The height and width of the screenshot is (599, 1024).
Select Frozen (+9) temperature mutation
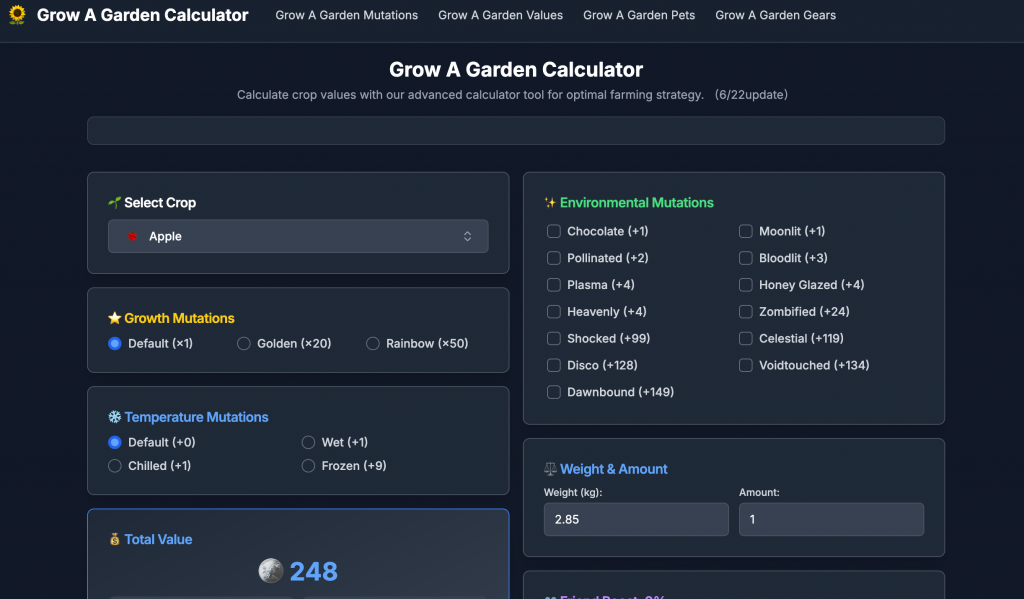(308, 466)
